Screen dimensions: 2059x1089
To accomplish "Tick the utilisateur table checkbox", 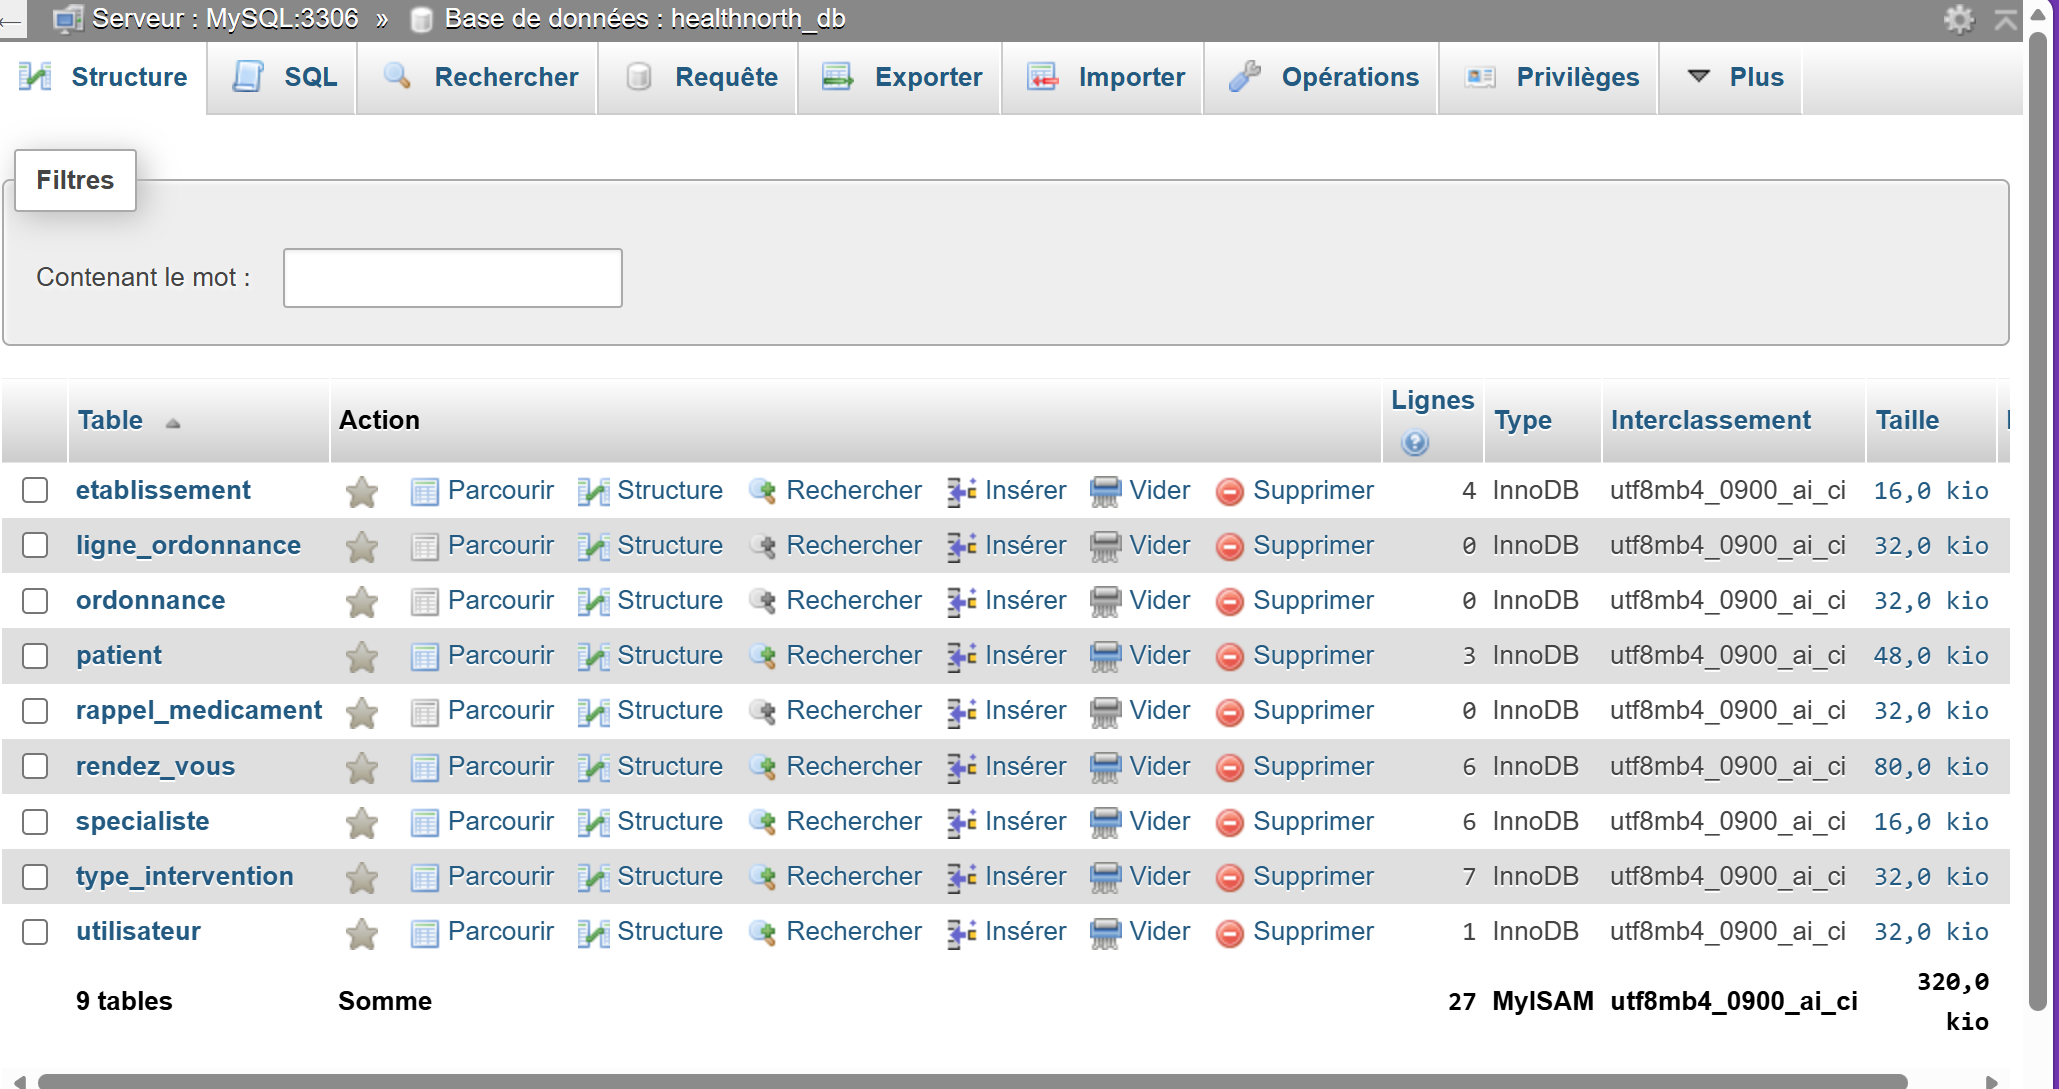I will [35, 932].
